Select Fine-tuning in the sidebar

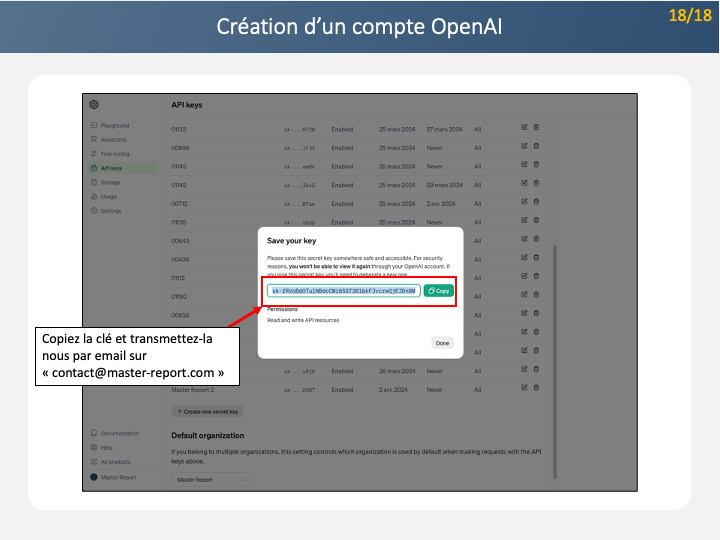tap(114, 154)
